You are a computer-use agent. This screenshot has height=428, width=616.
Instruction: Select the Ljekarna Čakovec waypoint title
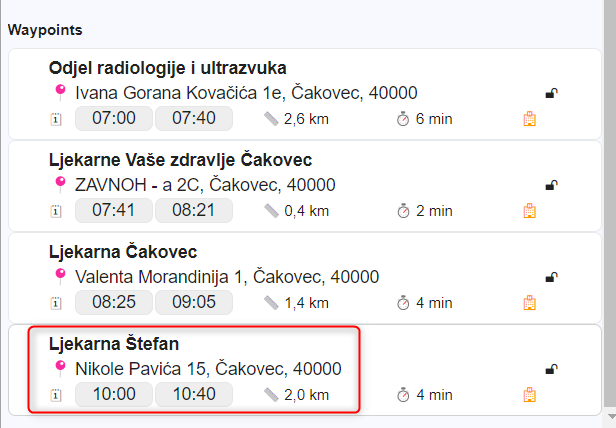point(123,251)
